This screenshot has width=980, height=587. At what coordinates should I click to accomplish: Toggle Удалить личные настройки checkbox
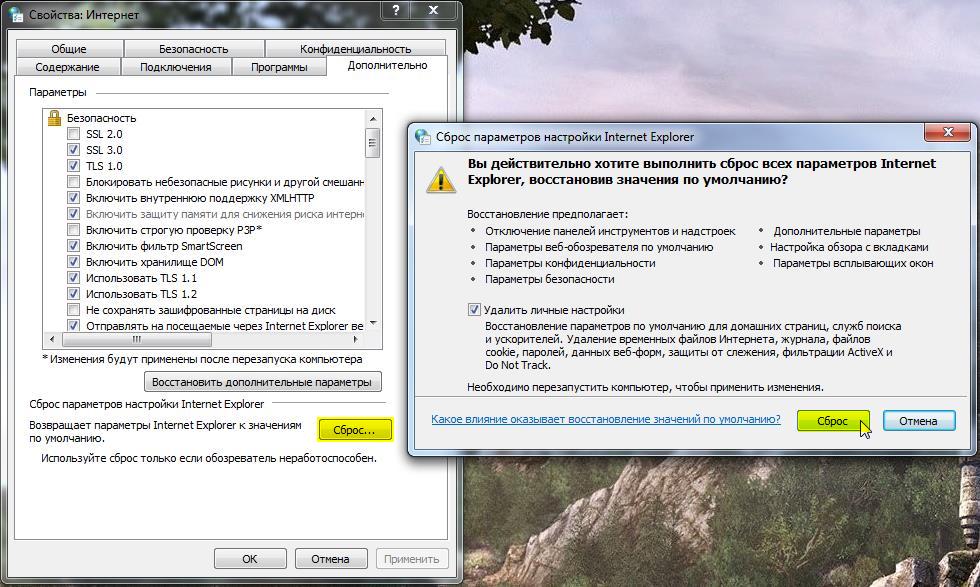[474, 309]
